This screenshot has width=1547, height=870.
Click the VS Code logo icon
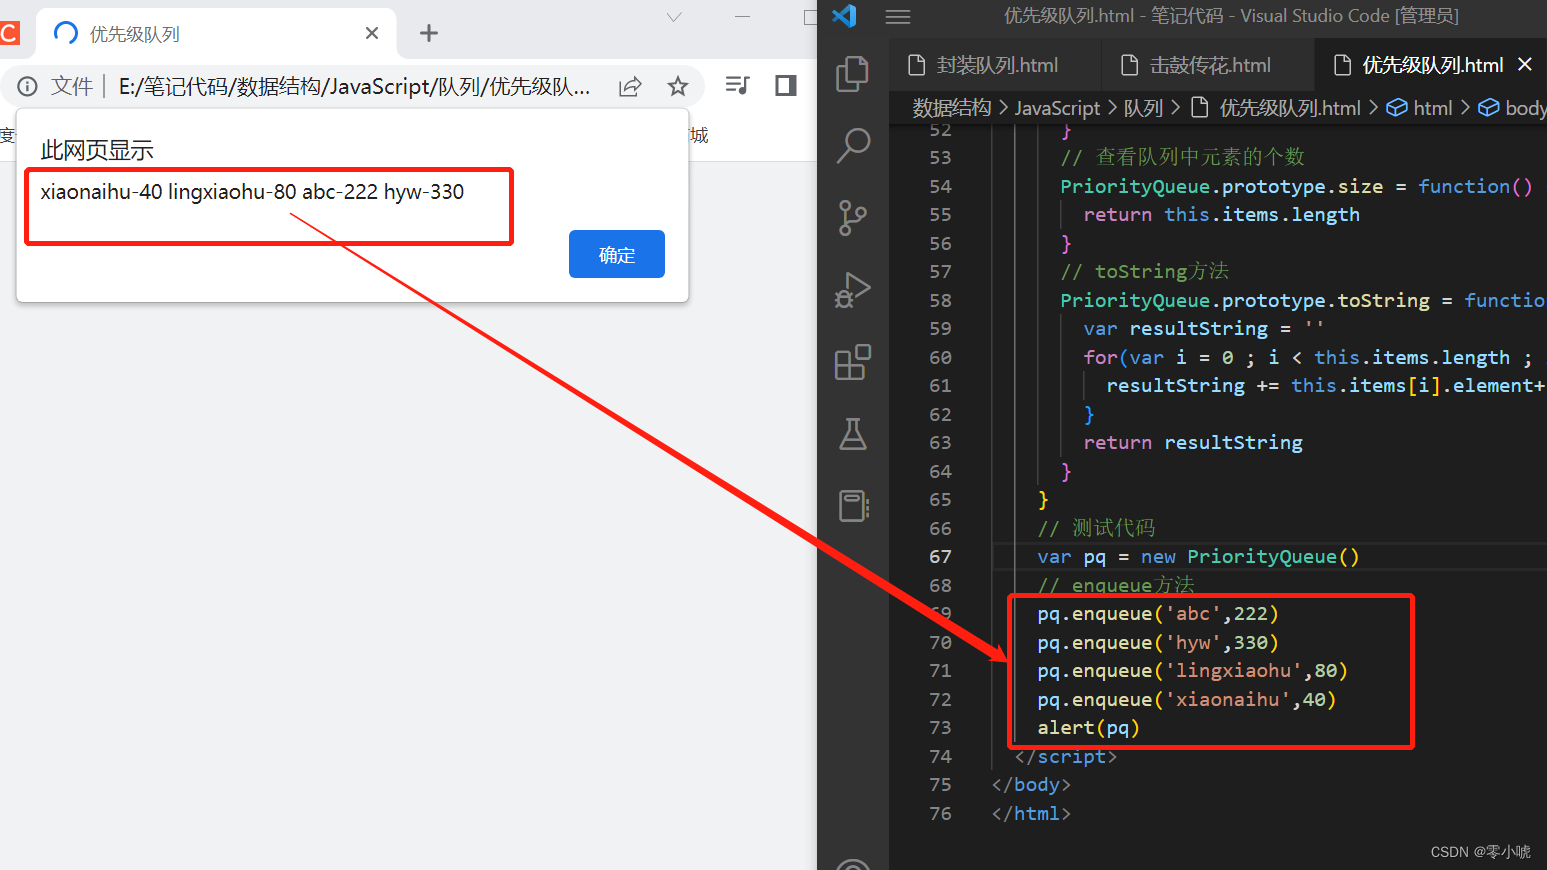point(844,15)
